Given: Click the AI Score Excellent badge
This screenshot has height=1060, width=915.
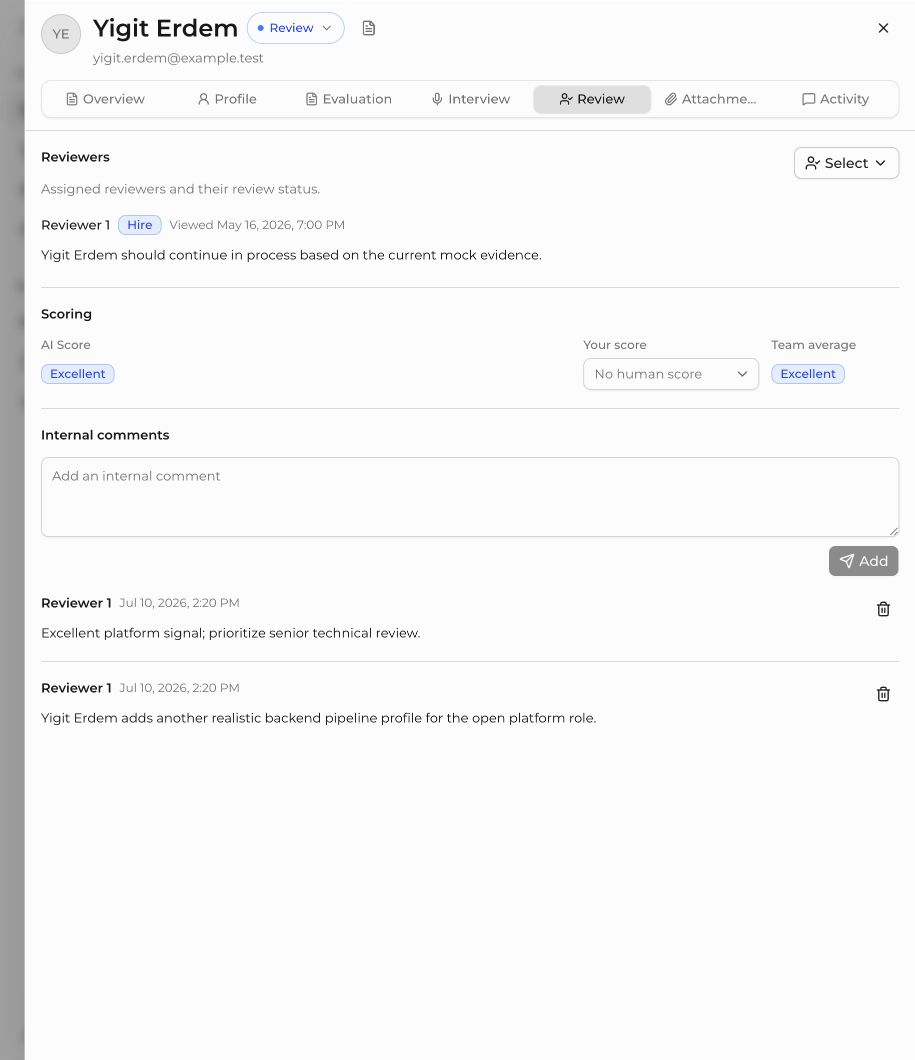Looking at the screenshot, I should [x=78, y=374].
